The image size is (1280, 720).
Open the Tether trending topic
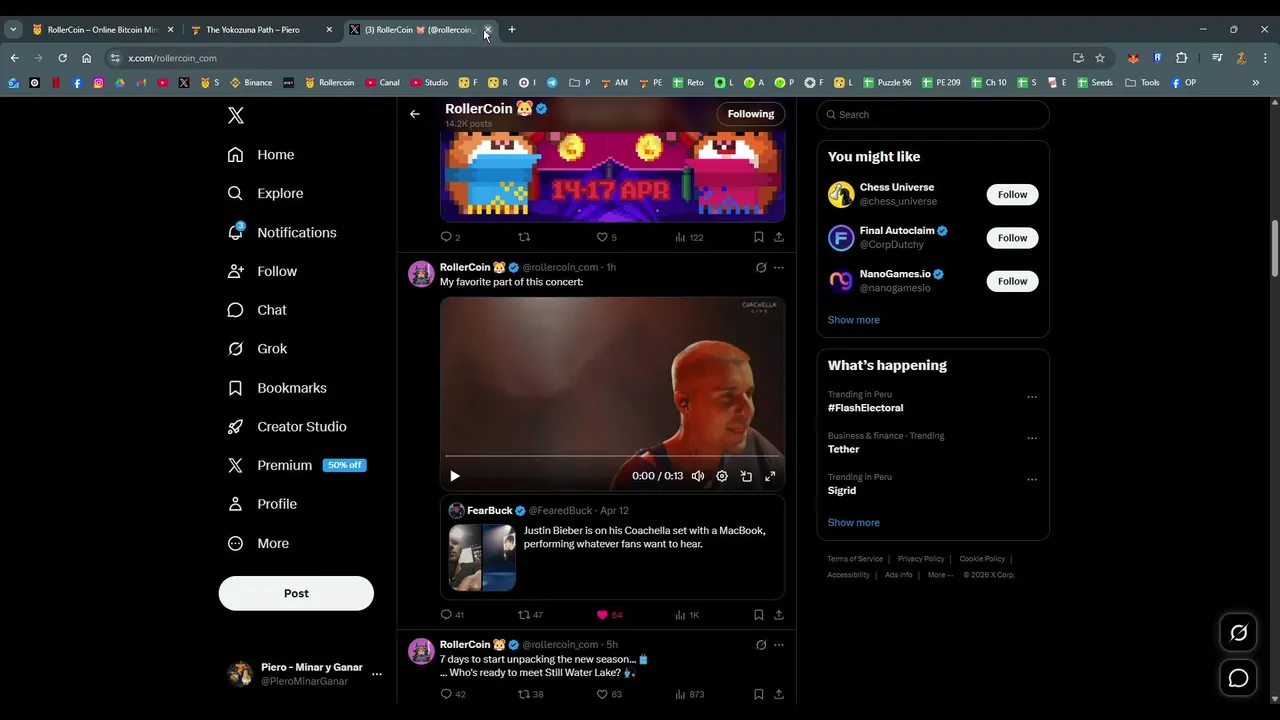pos(843,449)
